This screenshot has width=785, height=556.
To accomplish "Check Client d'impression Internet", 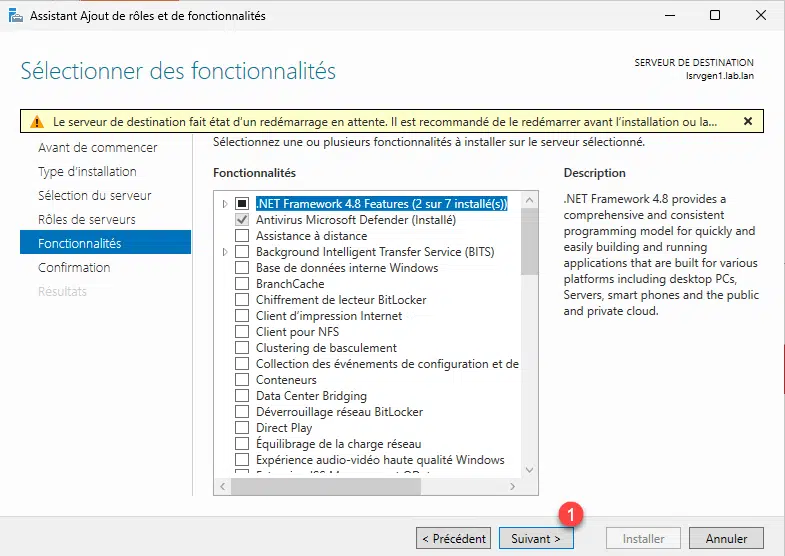I will pyautogui.click(x=242, y=316).
